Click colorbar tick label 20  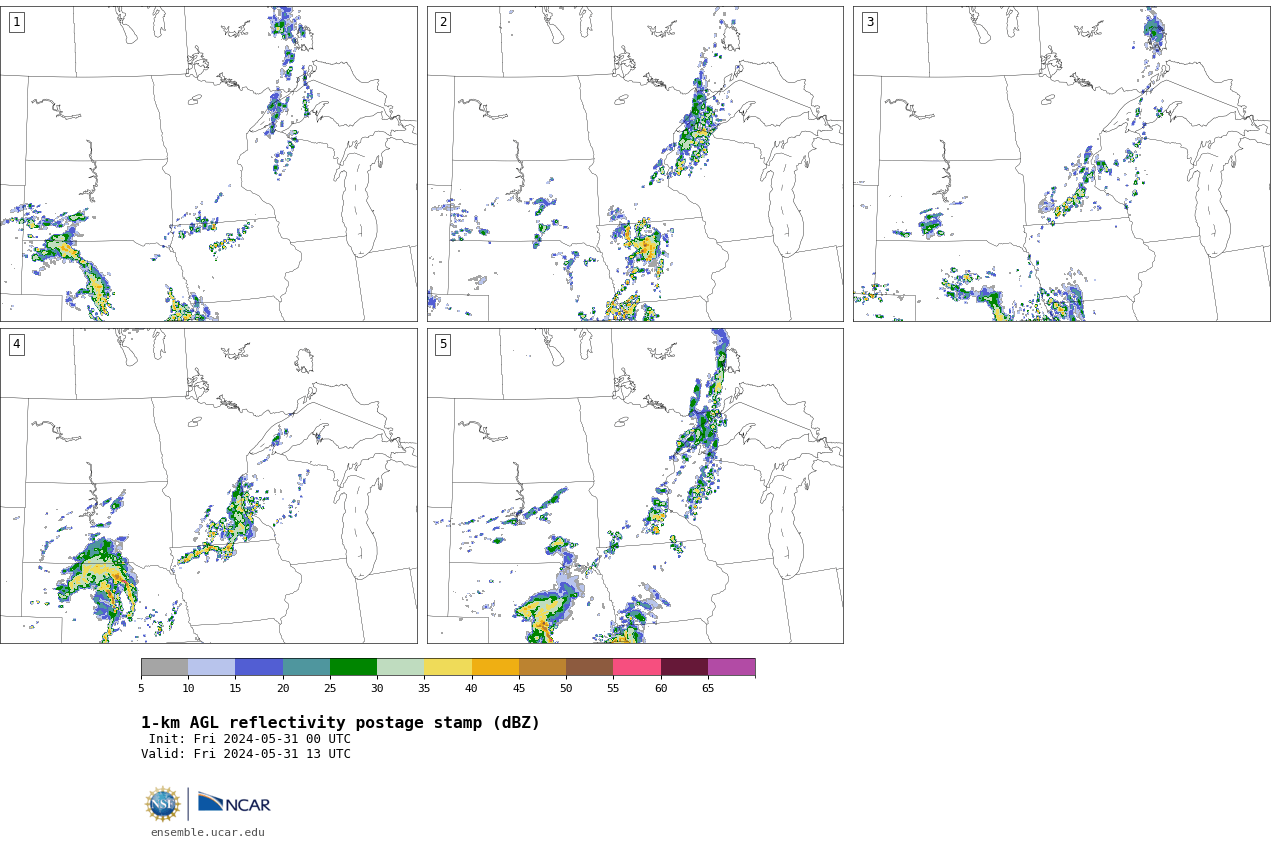pyautogui.click(x=283, y=688)
